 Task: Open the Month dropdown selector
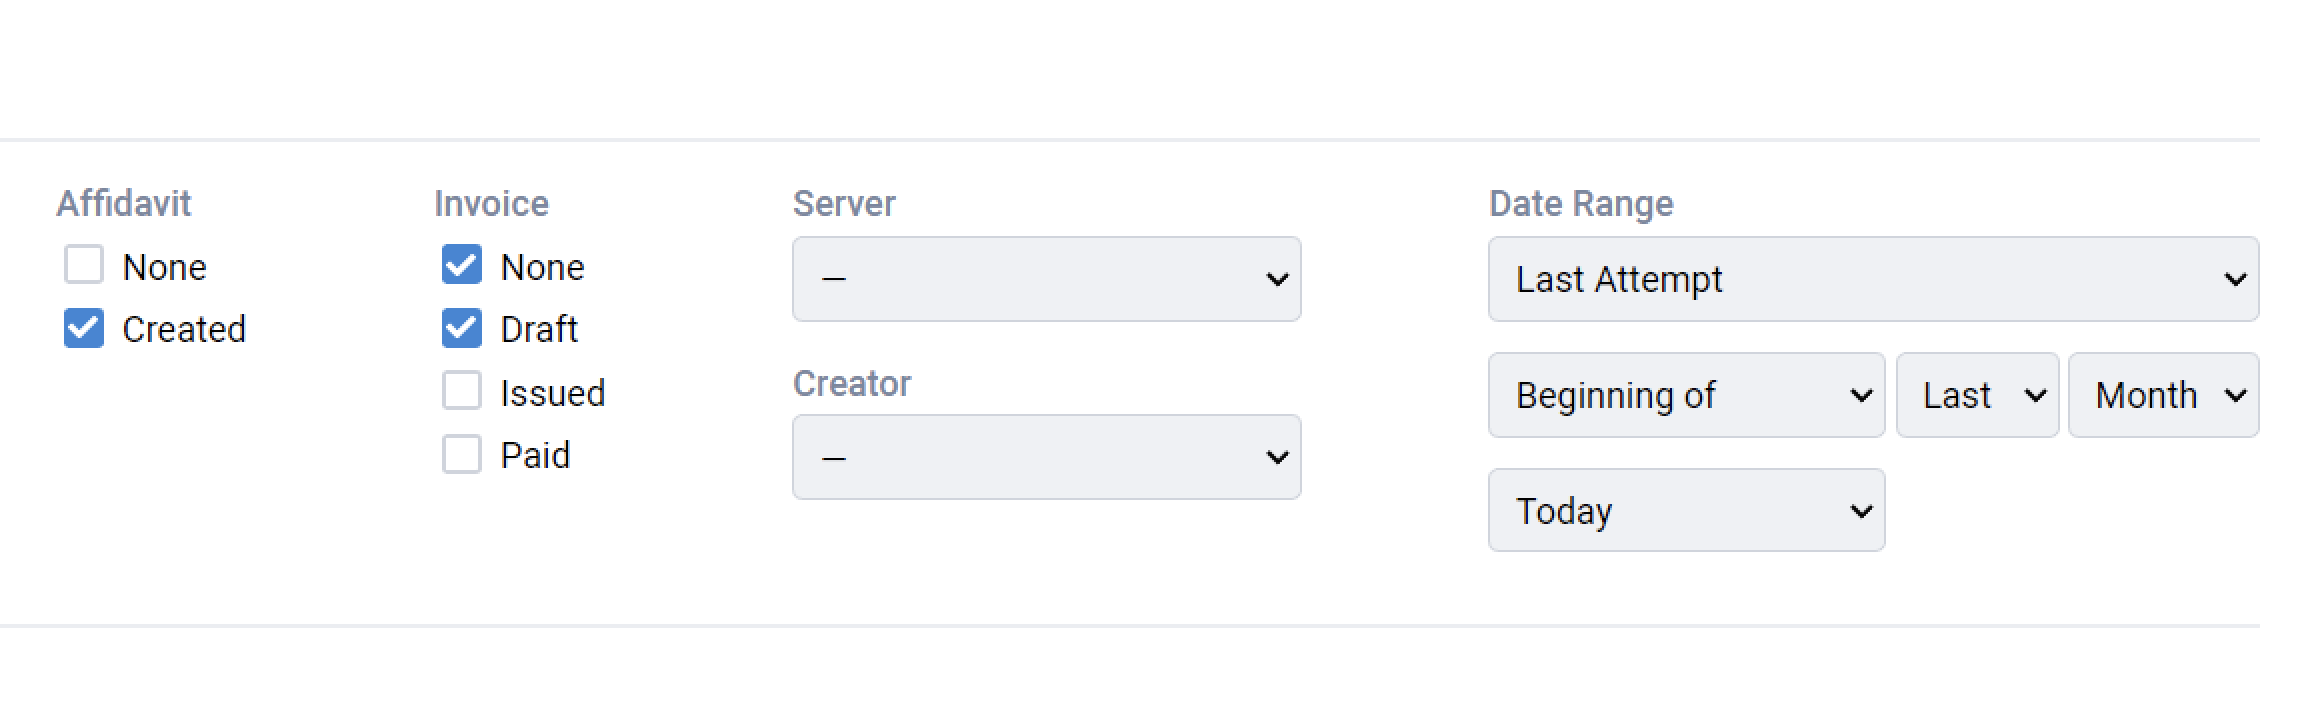click(2164, 395)
